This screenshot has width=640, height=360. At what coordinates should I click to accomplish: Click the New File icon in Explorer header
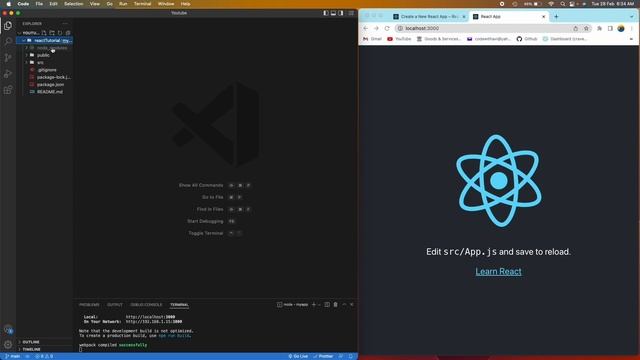pyautogui.click(x=44, y=33)
